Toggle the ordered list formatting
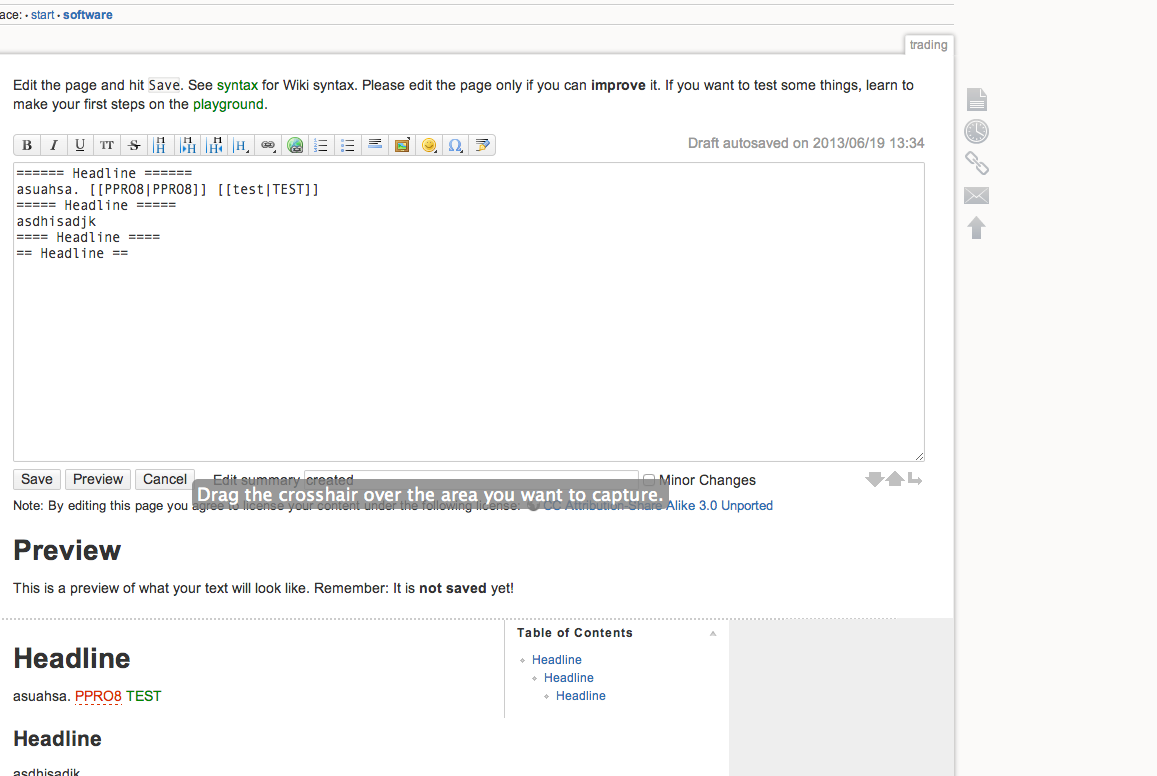1157x776 pixels. [321, 145]
